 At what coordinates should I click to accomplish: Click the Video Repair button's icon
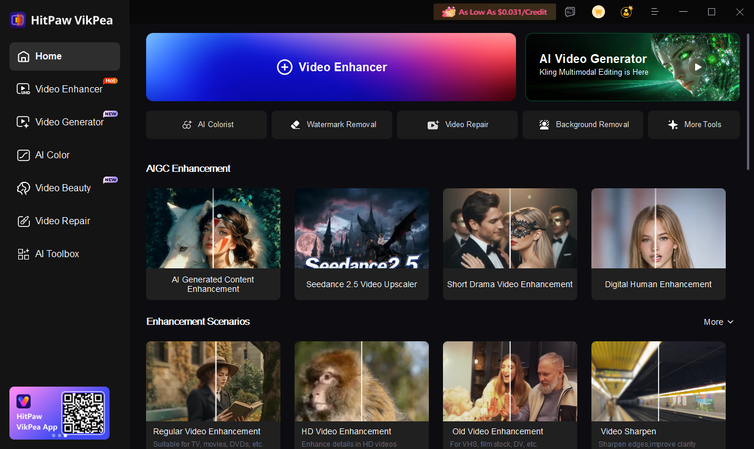(x=433, y=125)
